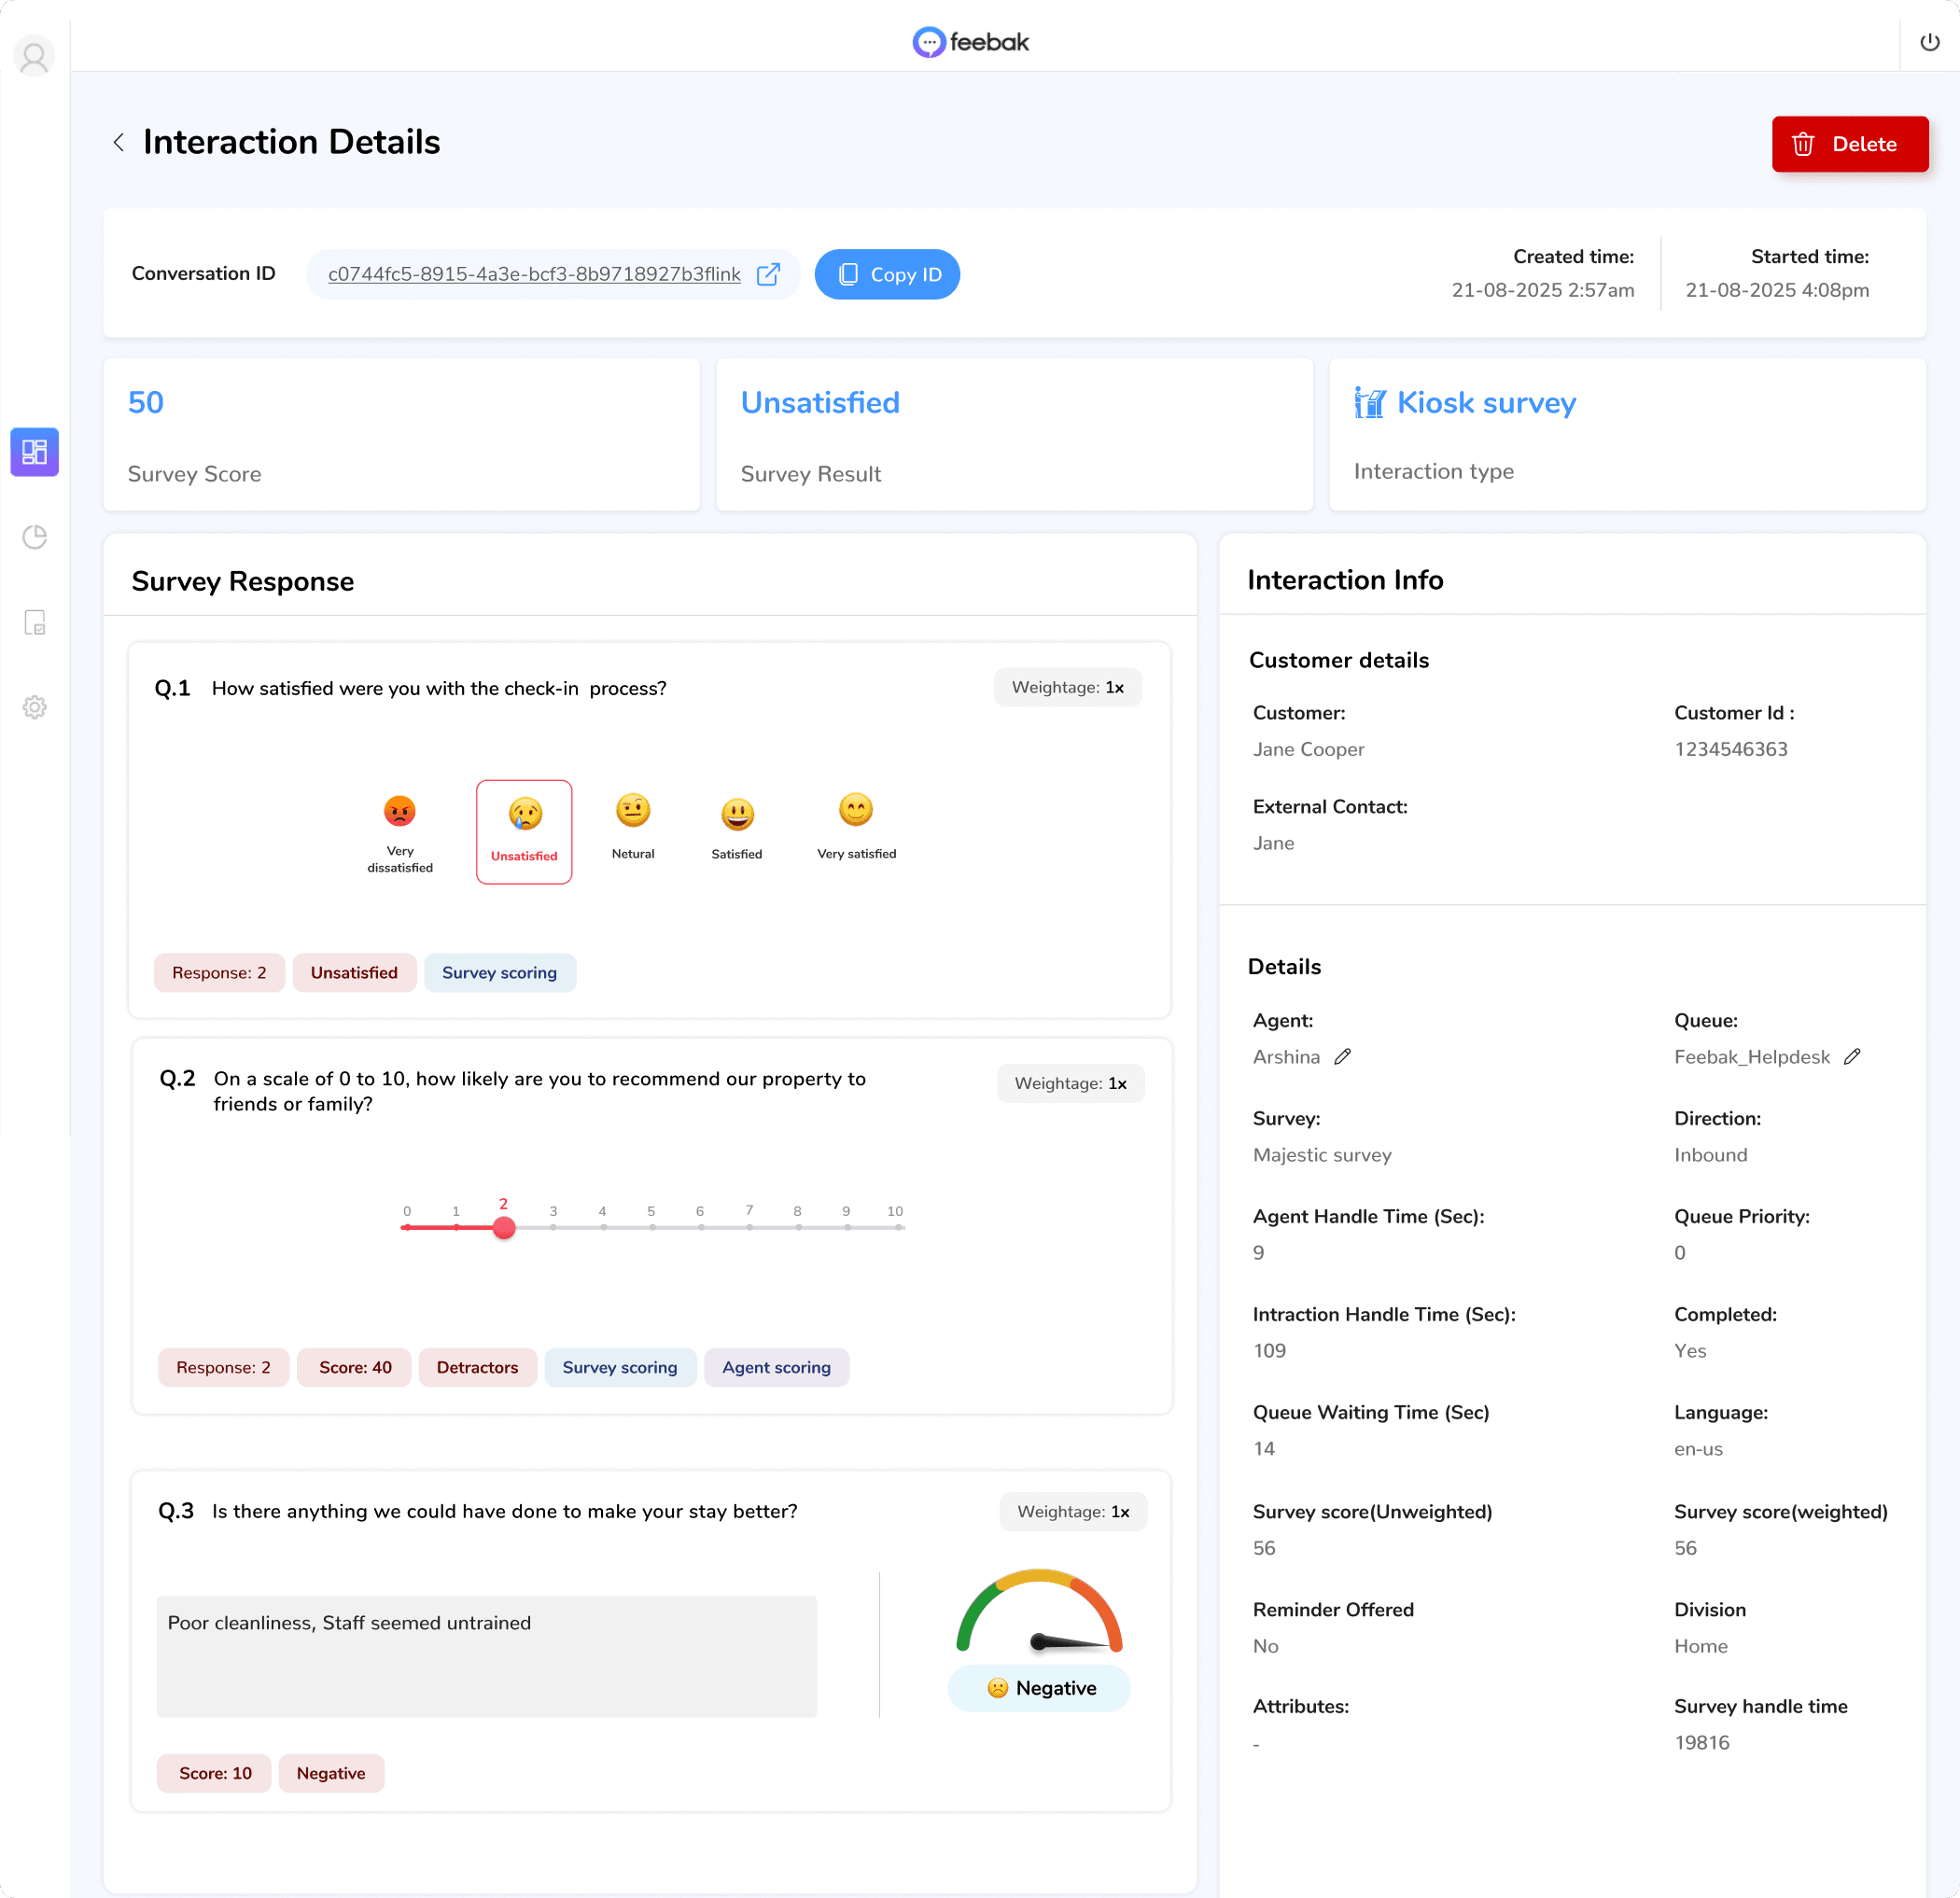Click Q.3 Weightage: 1x label
The width and height of the screenshot is (1960, 1898).
point(1073,1511)
